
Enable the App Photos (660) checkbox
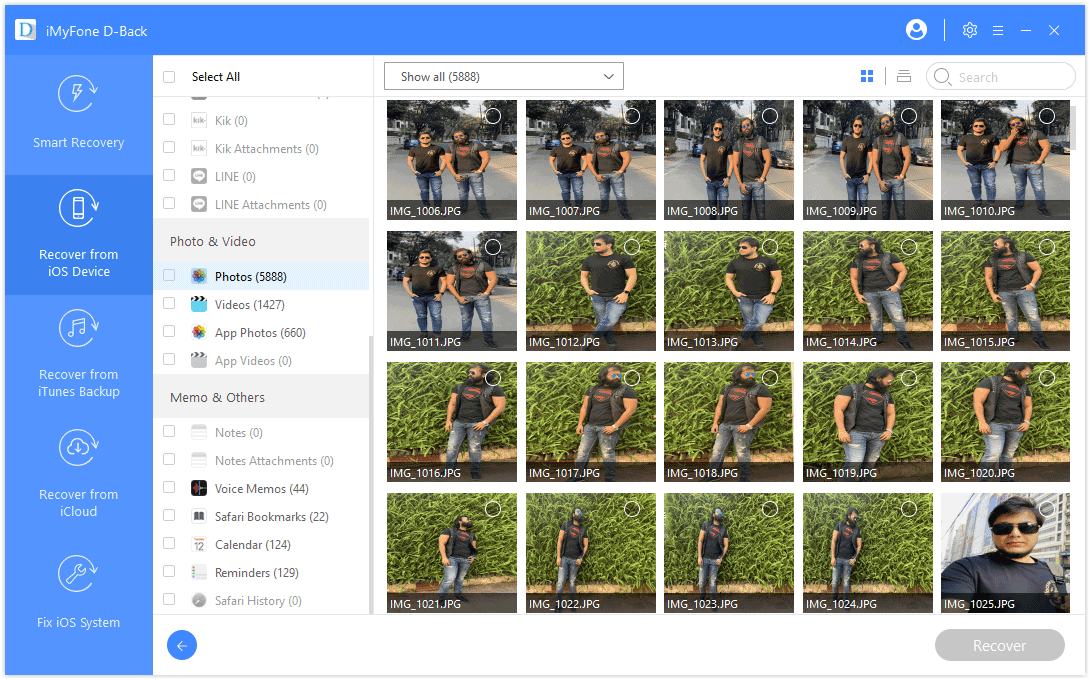click(169, 332)
